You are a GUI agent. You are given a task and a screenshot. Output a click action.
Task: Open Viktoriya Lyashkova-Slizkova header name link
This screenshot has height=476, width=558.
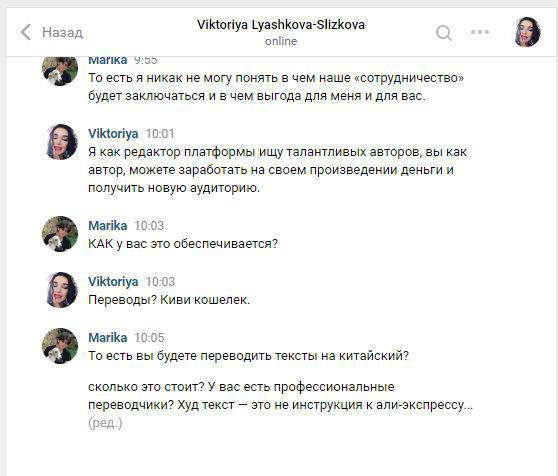281,25
